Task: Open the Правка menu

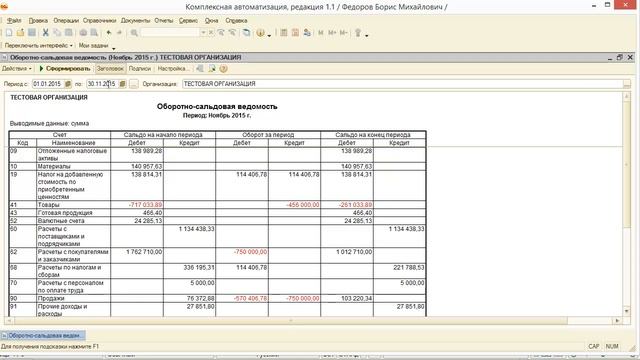Action: click(x=38, y=20)
